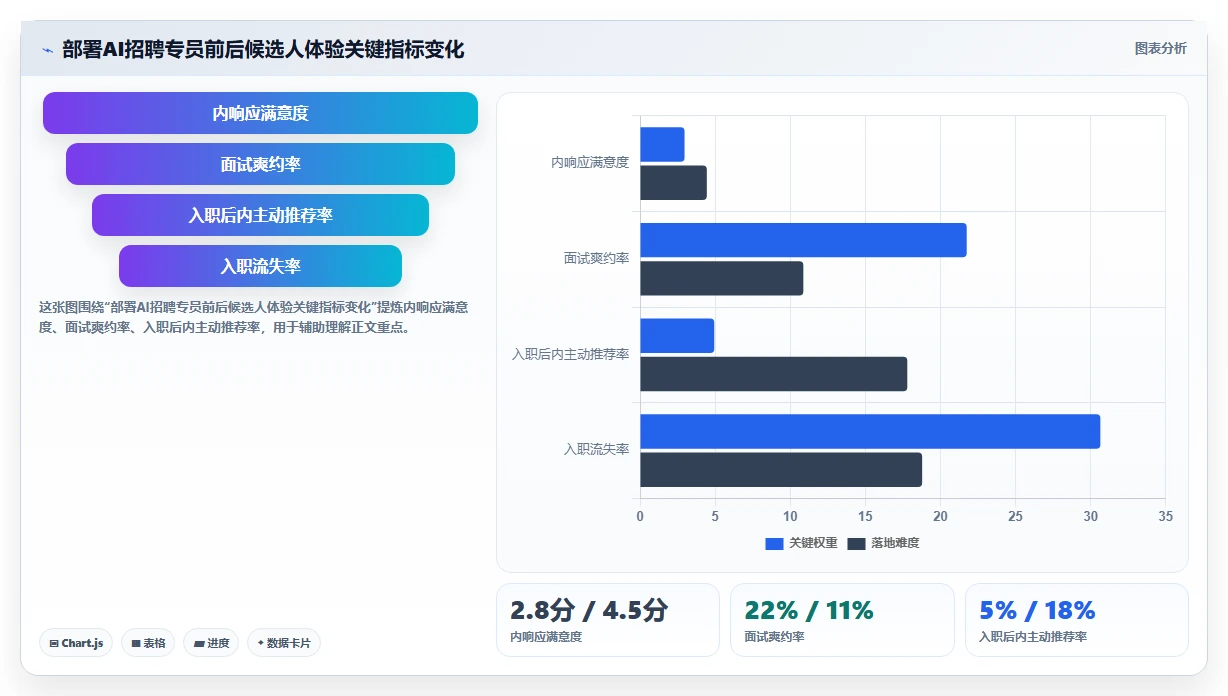
Task: Toggle 关键权重 legend blue swatch
Action: tap(774, 543)
